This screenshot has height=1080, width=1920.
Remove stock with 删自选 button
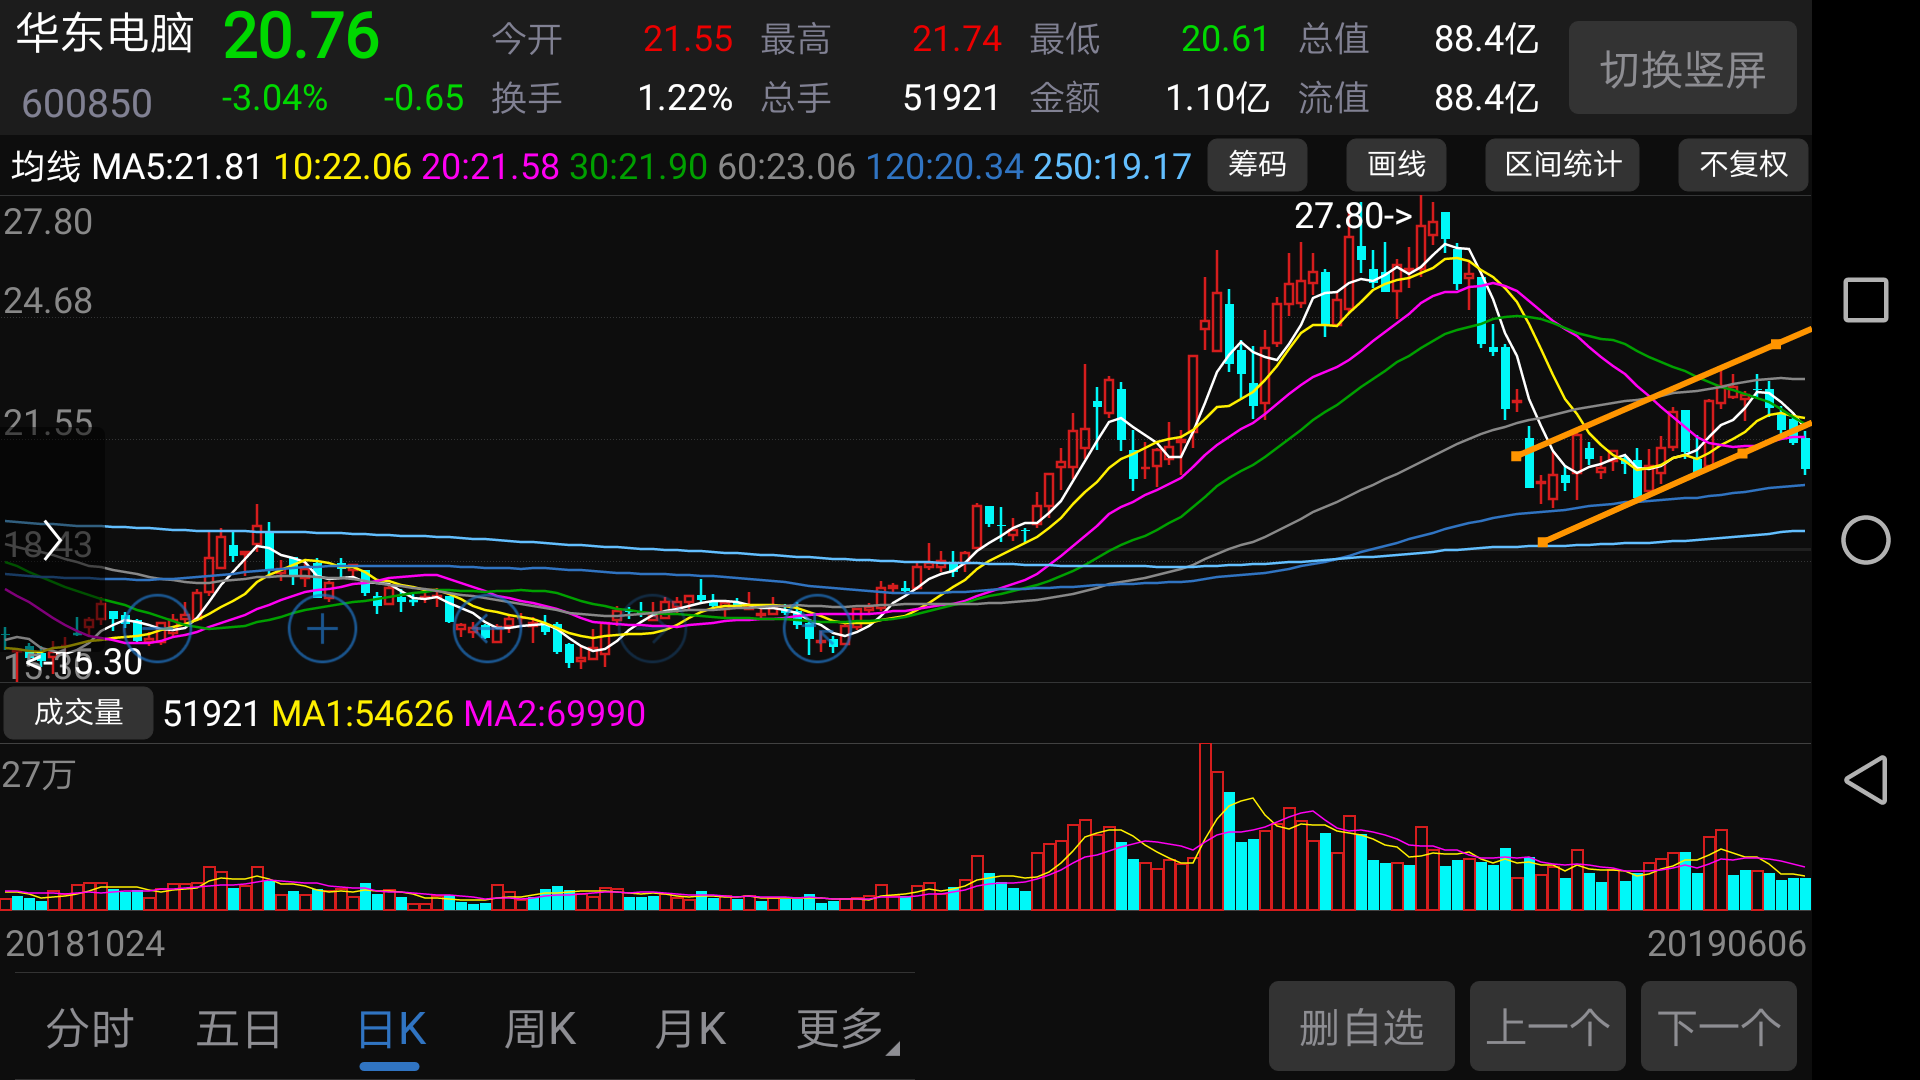(x=1361, y=1027)
